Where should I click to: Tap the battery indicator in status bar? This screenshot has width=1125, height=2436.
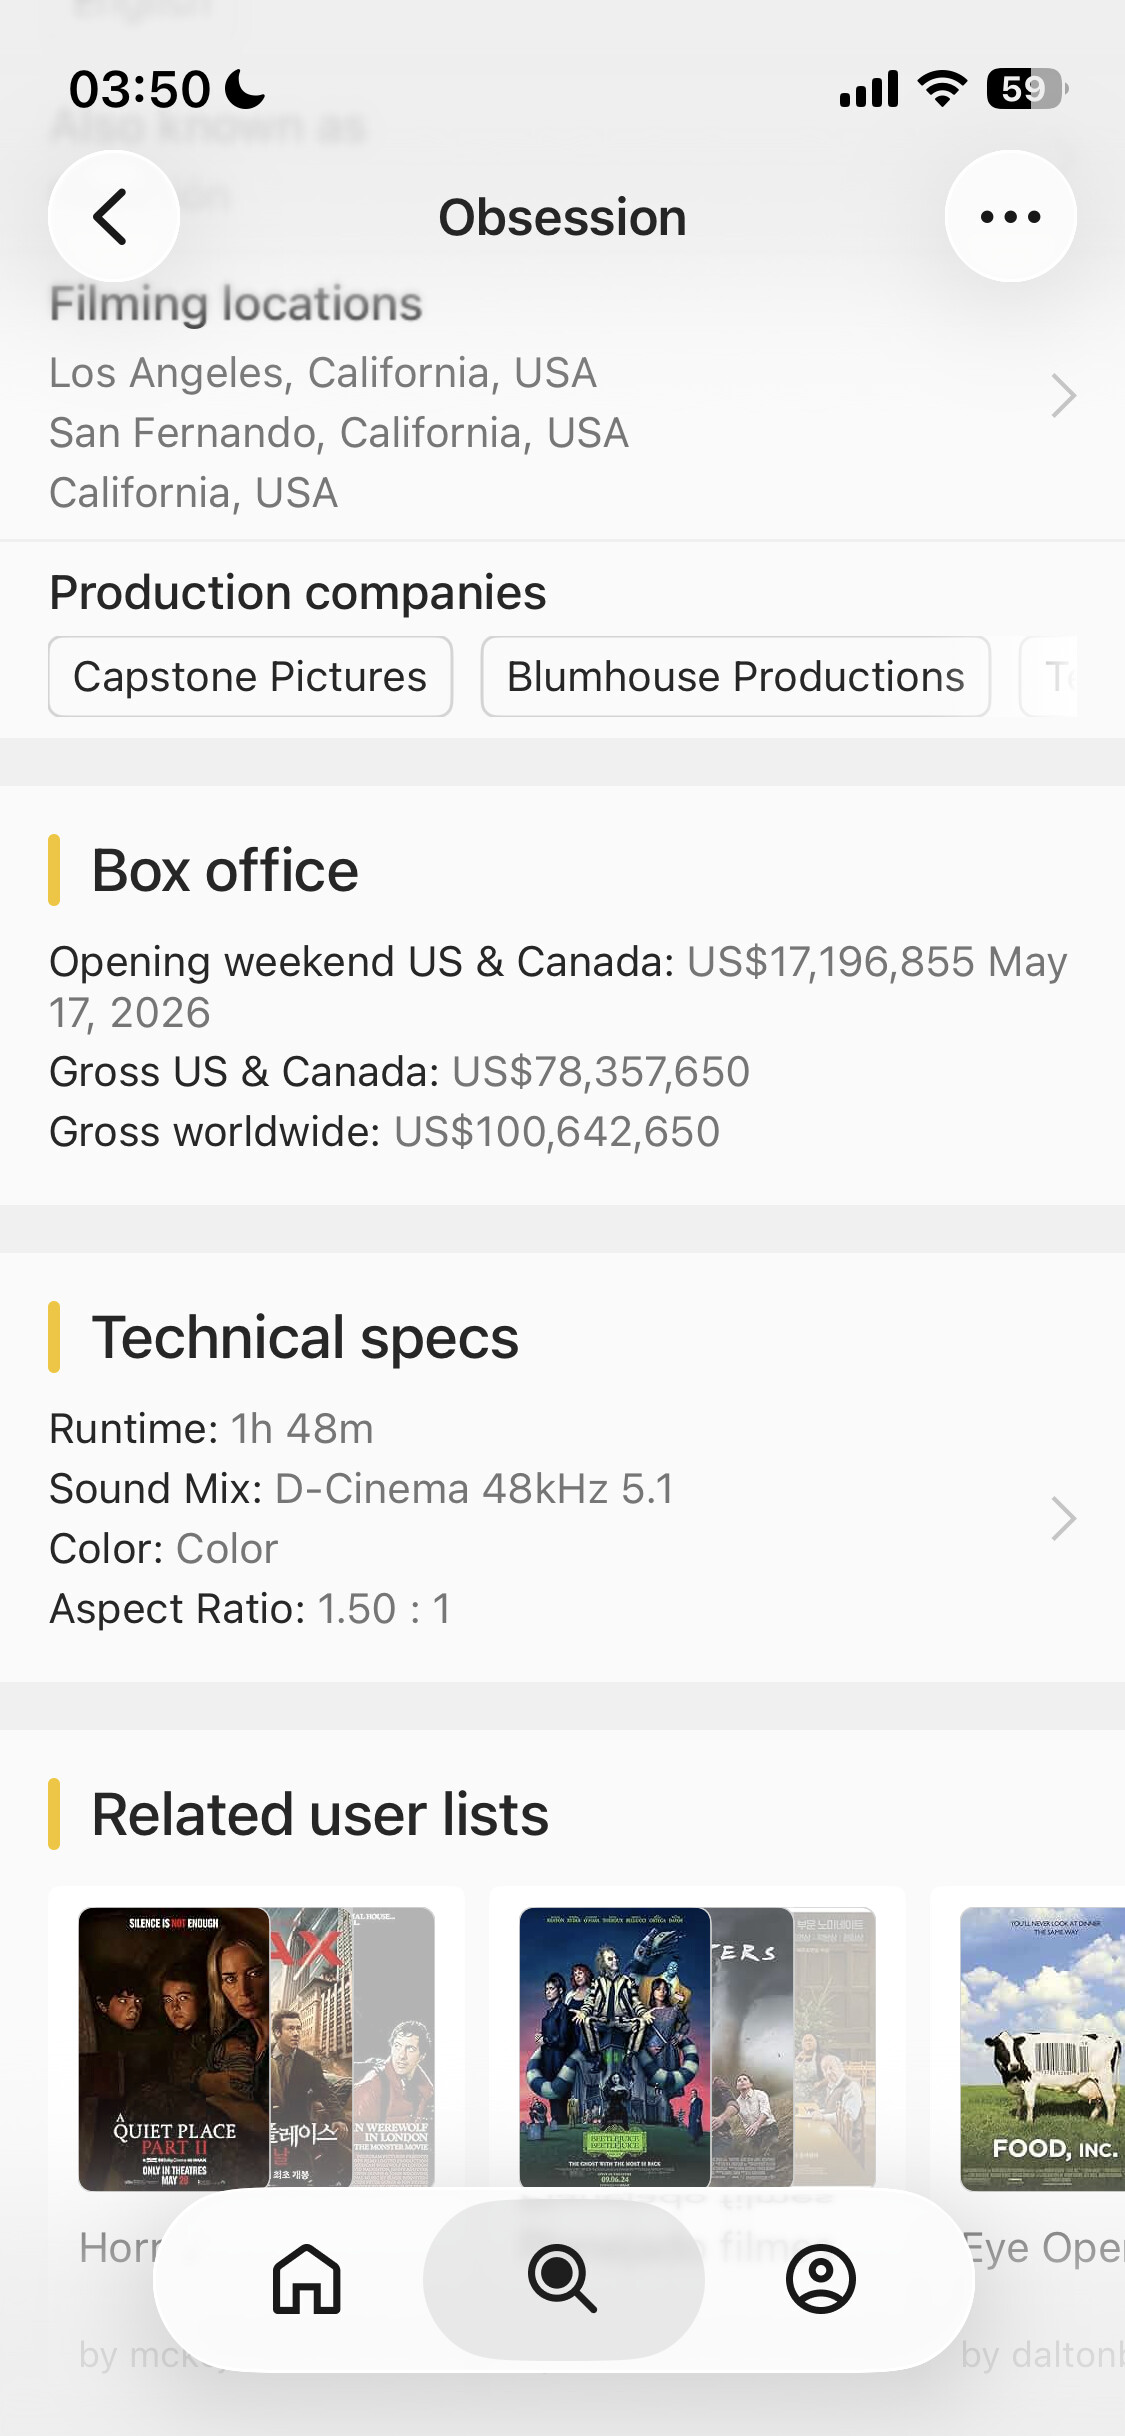(x=1027, y=89)
